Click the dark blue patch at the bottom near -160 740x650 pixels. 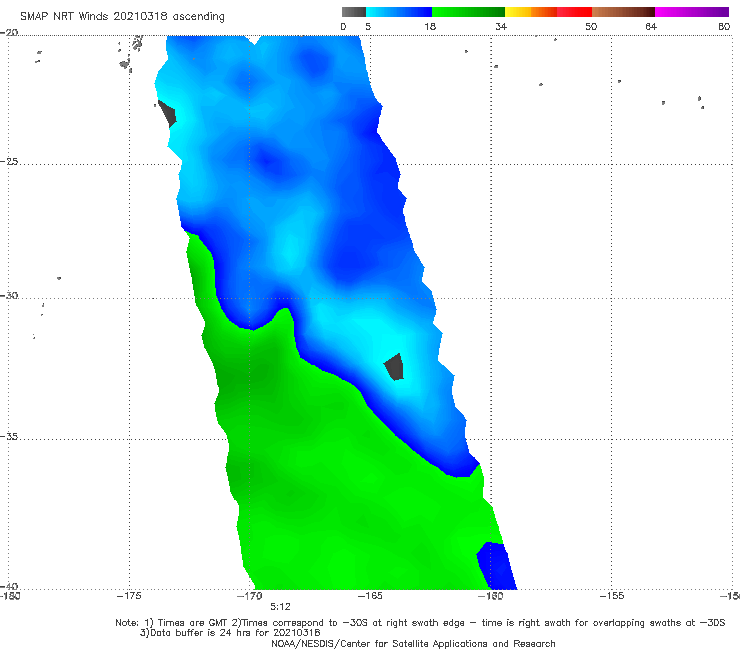click(x=496, y=566)
